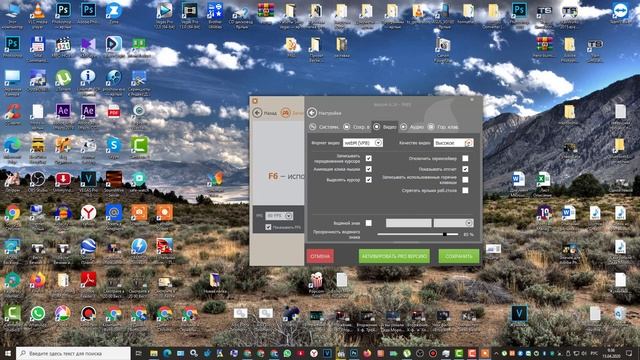Toggle Записывать перемещения курсора checkbox
This screenshot has height=360, width=640.
(x=369, y=158)
